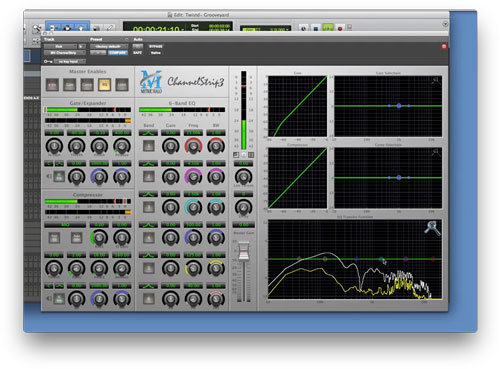Select the Zoomer tool in Pro Tools toolbar
The width and height of the screenshot is (500, 369).
[x=37, y=28]
